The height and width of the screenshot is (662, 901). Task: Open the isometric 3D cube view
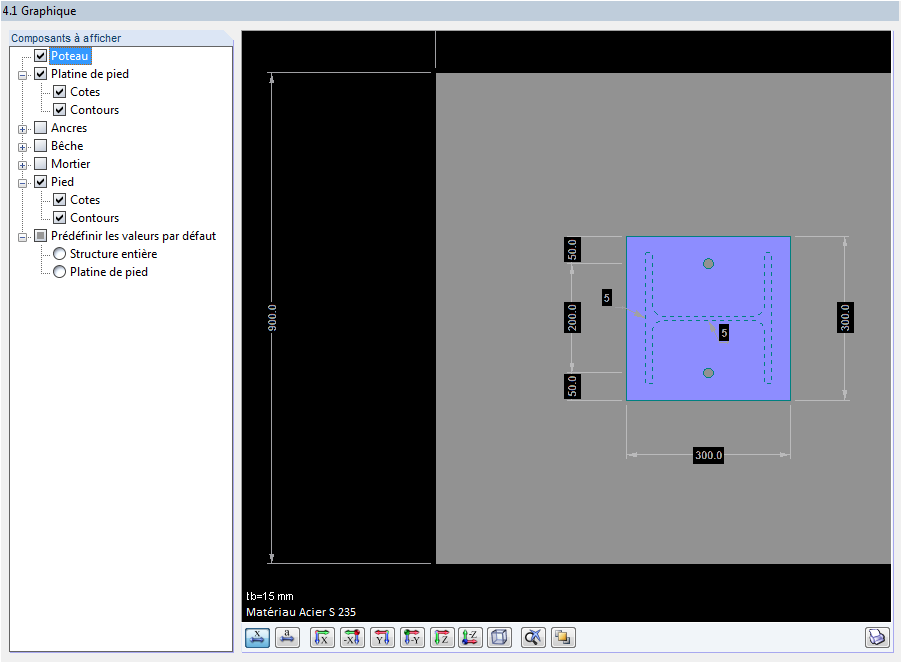tap(499, 637)
